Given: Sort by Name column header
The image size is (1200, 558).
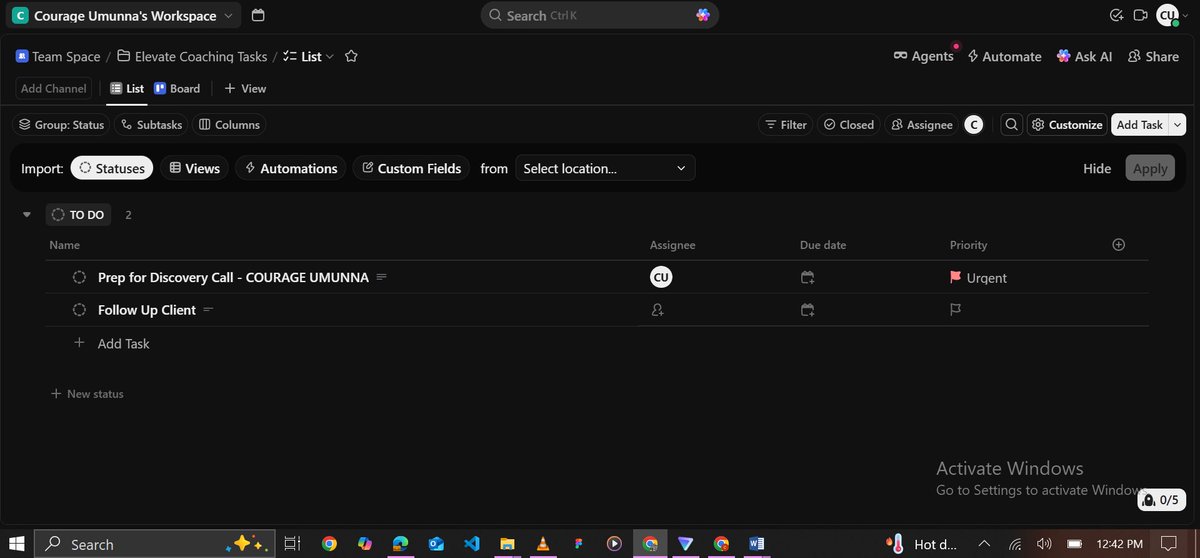Looking at the screenshot, I should pyautogui.click(x=64, y=244).
